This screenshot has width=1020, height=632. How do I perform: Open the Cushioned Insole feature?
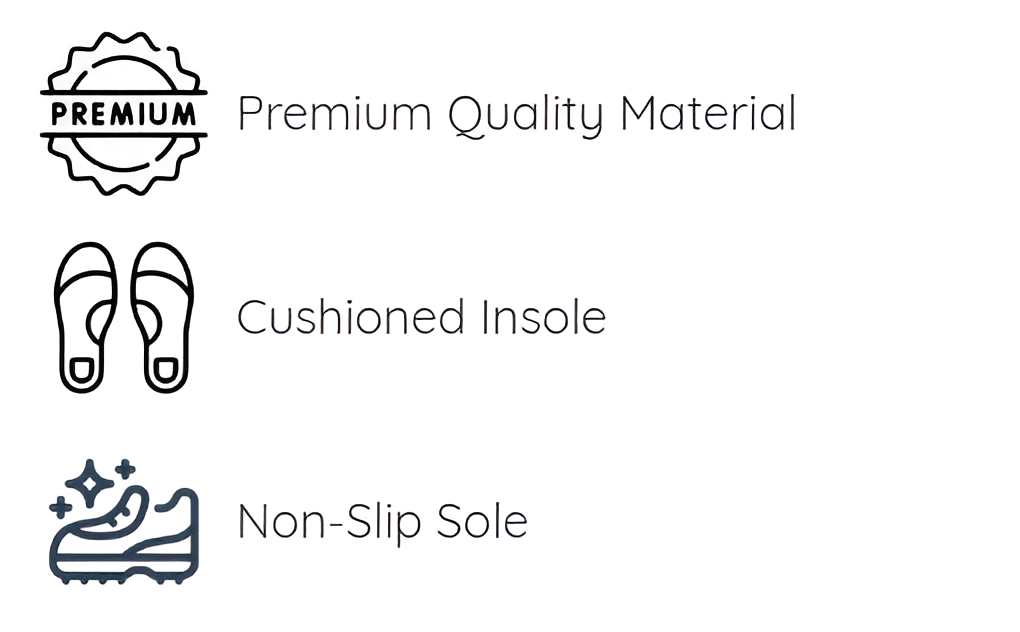pyautogui.click(x=421, y=318)
